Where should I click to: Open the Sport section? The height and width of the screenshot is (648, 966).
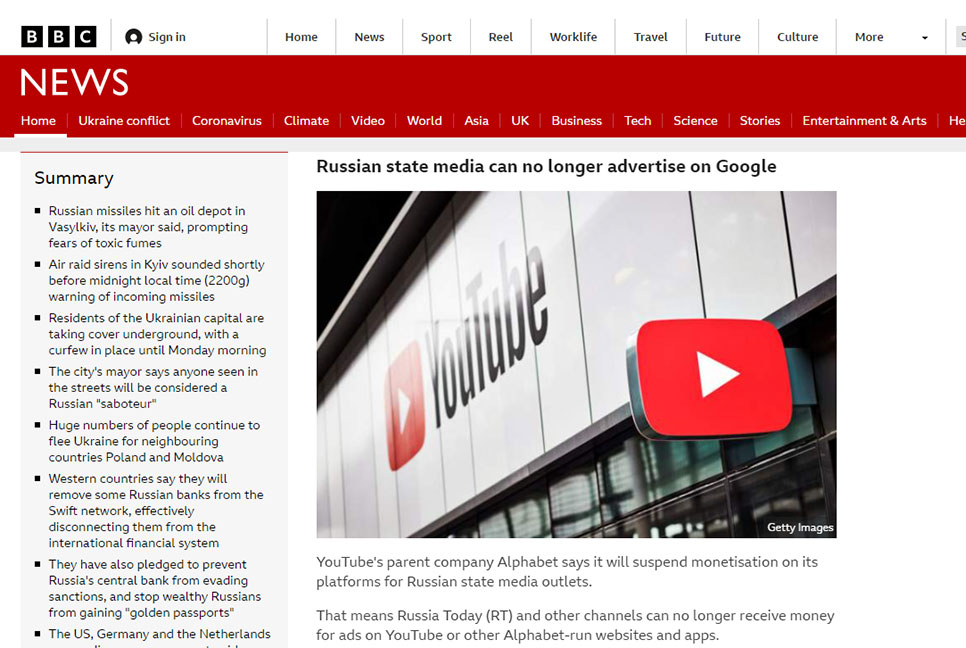coord(436,37)
